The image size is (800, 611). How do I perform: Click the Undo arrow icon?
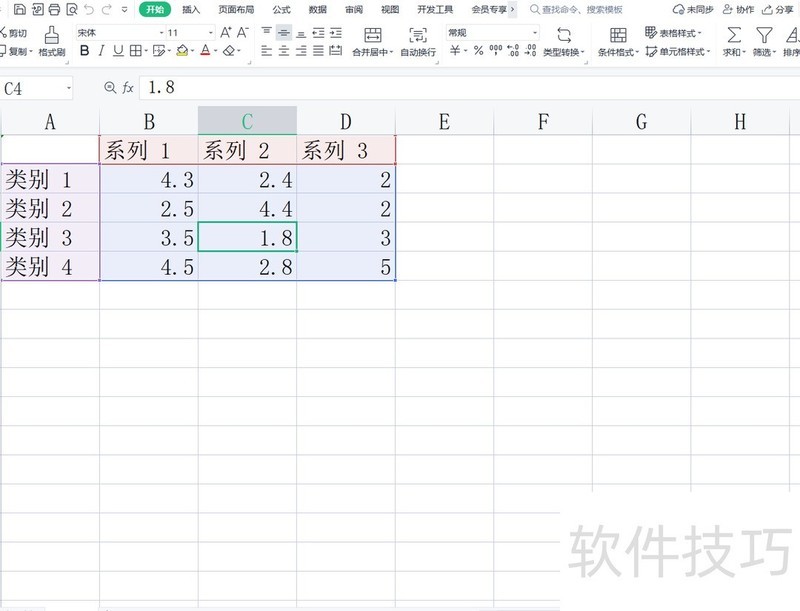pyautogui.click(x=89, y=9)
